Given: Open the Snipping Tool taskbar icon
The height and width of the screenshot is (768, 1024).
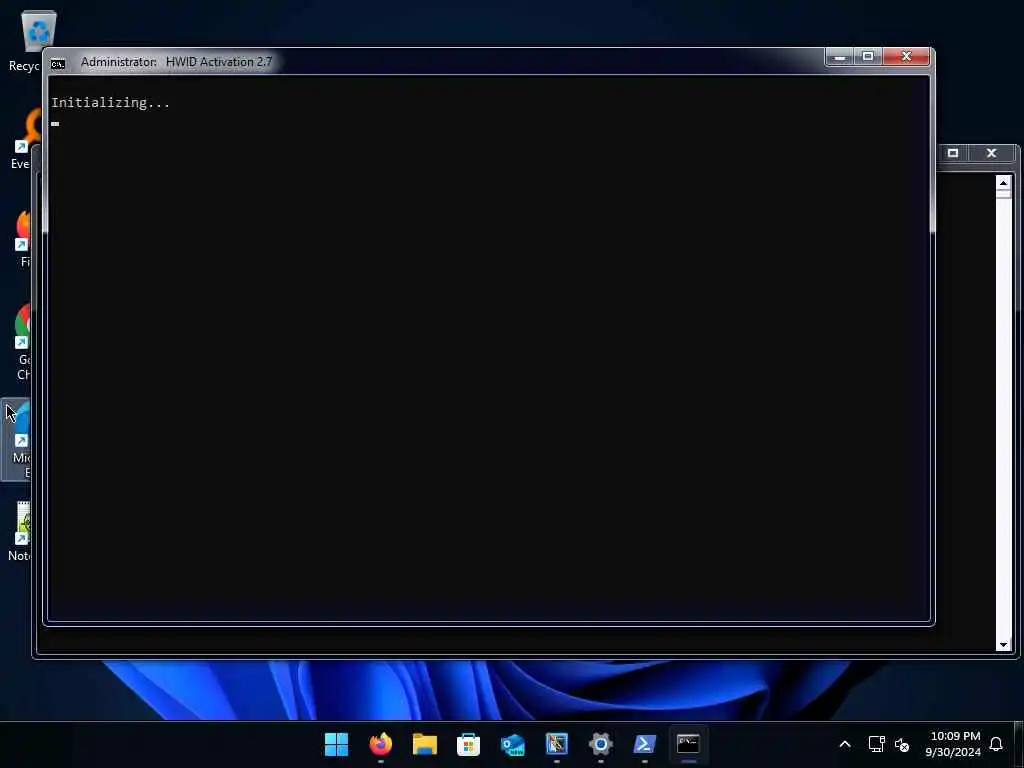Looking at the screenshot, I should (556, 744).
